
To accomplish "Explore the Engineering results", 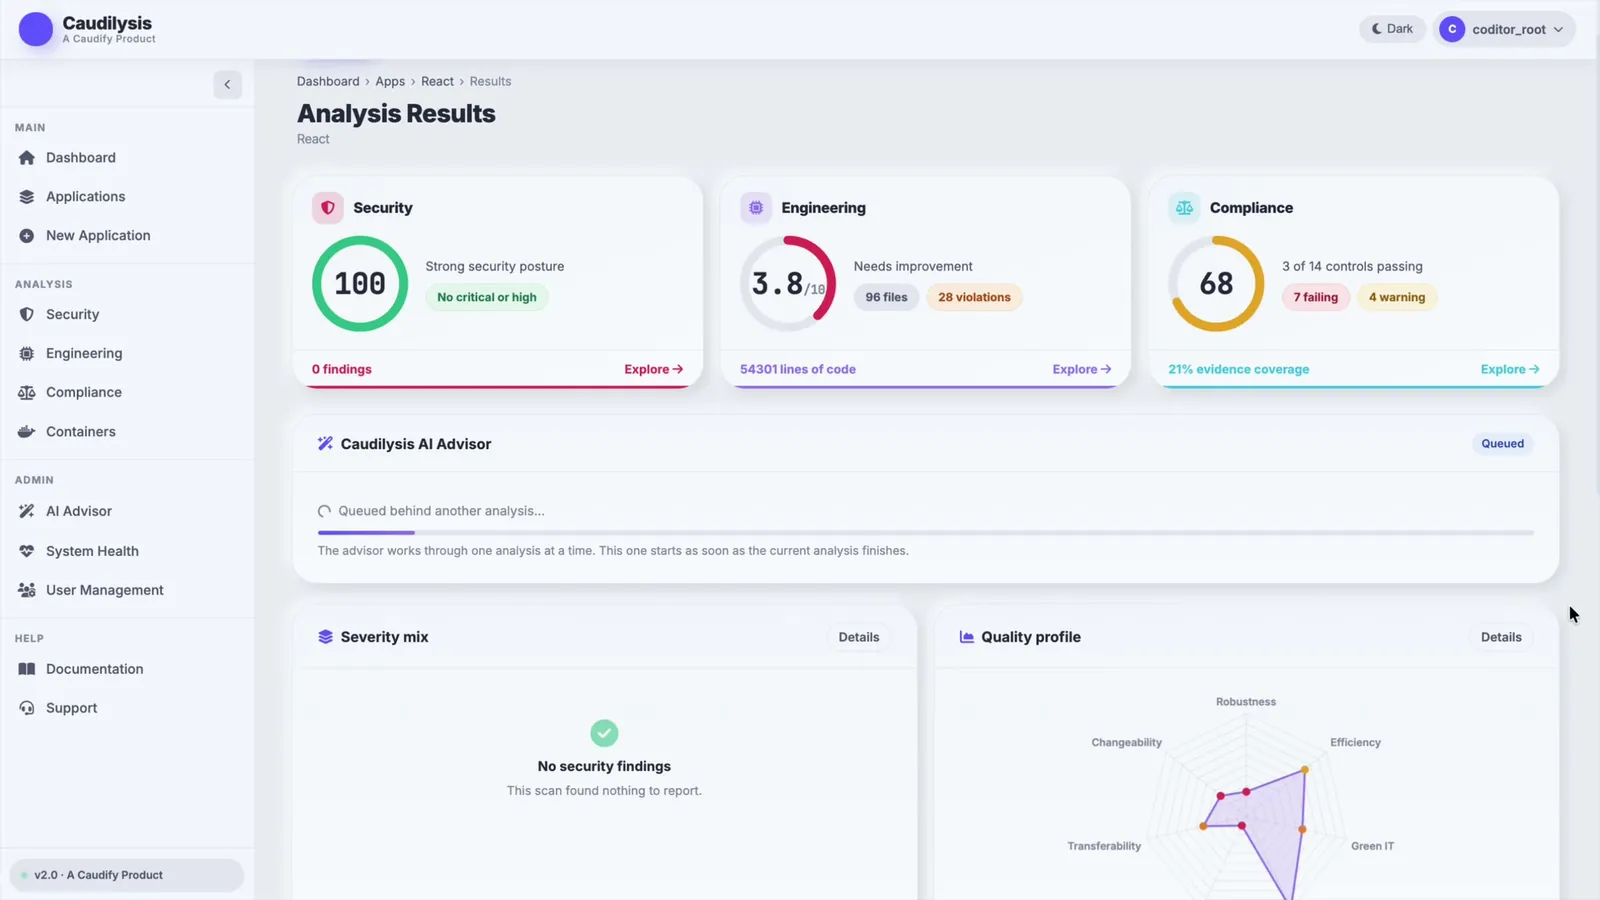I will coord(1082,369).
